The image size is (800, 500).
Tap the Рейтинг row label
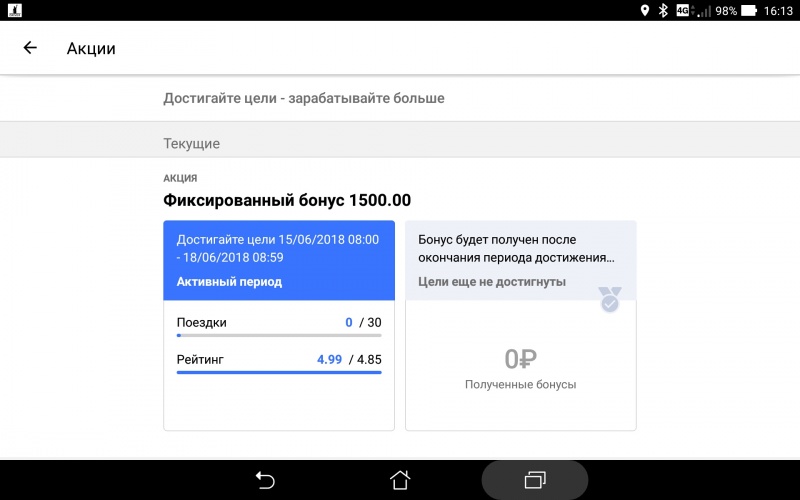(x=200, y=359)
